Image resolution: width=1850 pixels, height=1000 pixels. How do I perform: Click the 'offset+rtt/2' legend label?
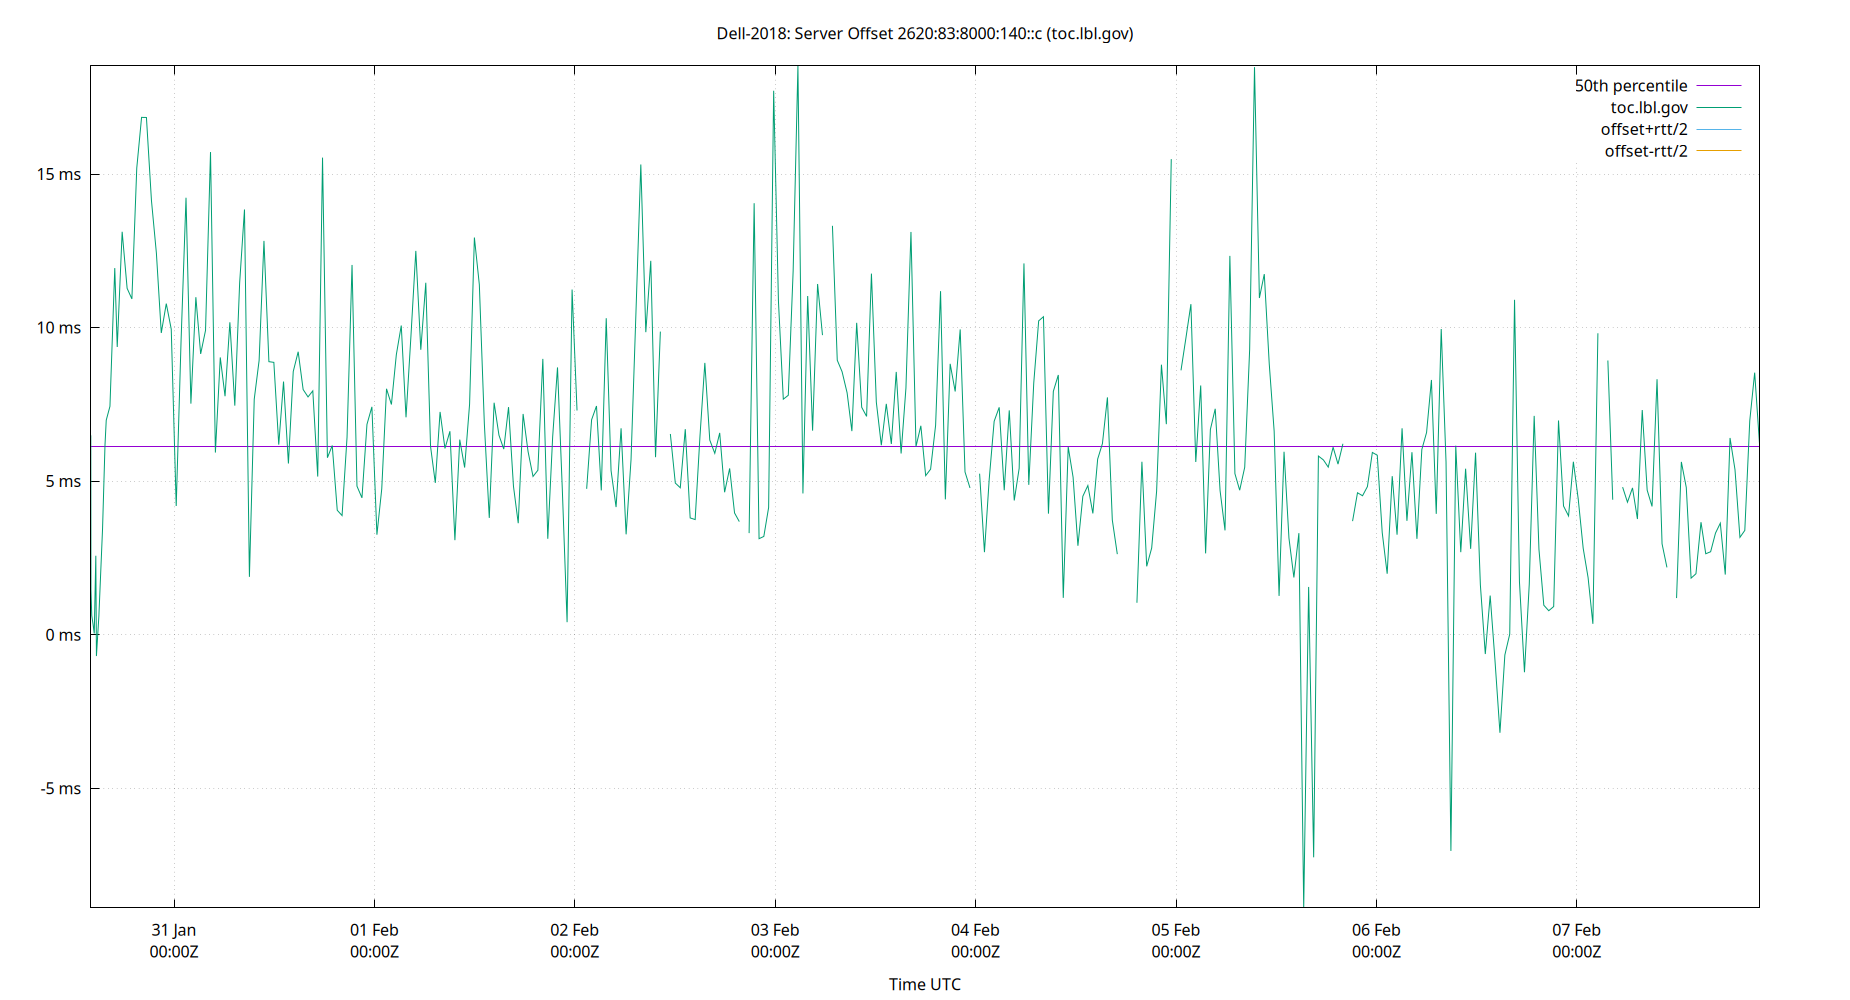pos(1643,128)
